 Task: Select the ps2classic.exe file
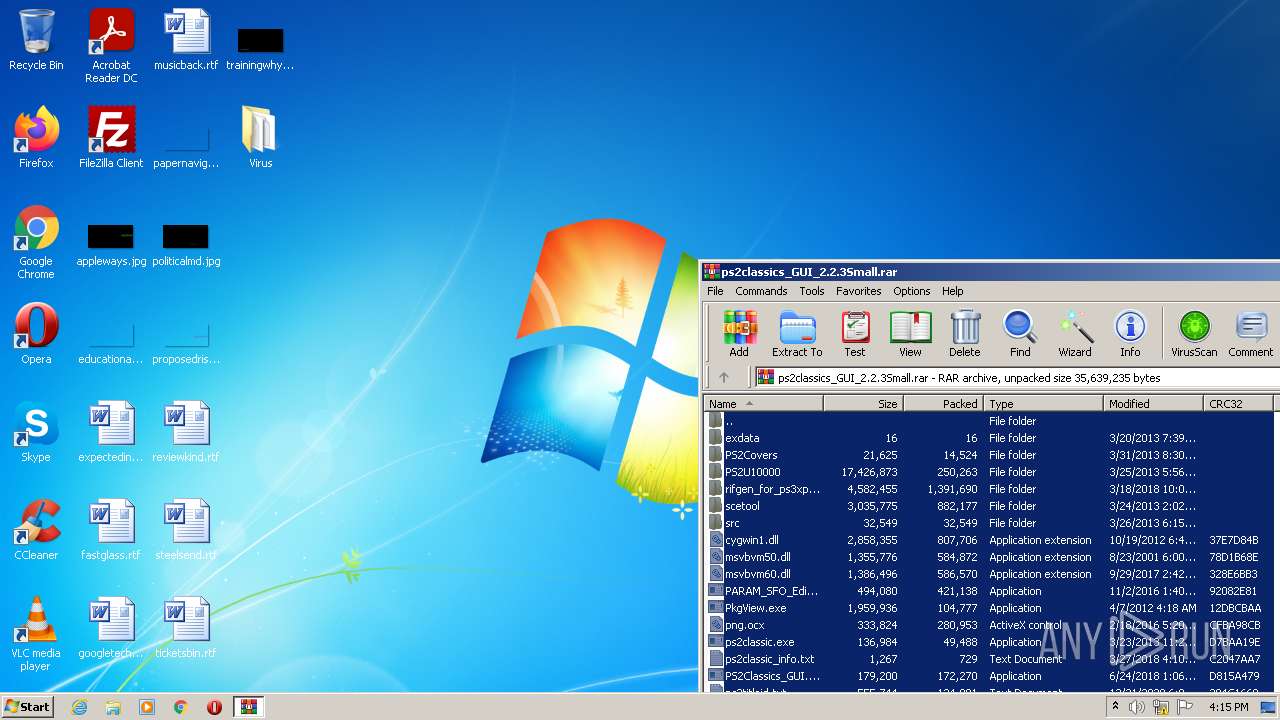[990, 642]
